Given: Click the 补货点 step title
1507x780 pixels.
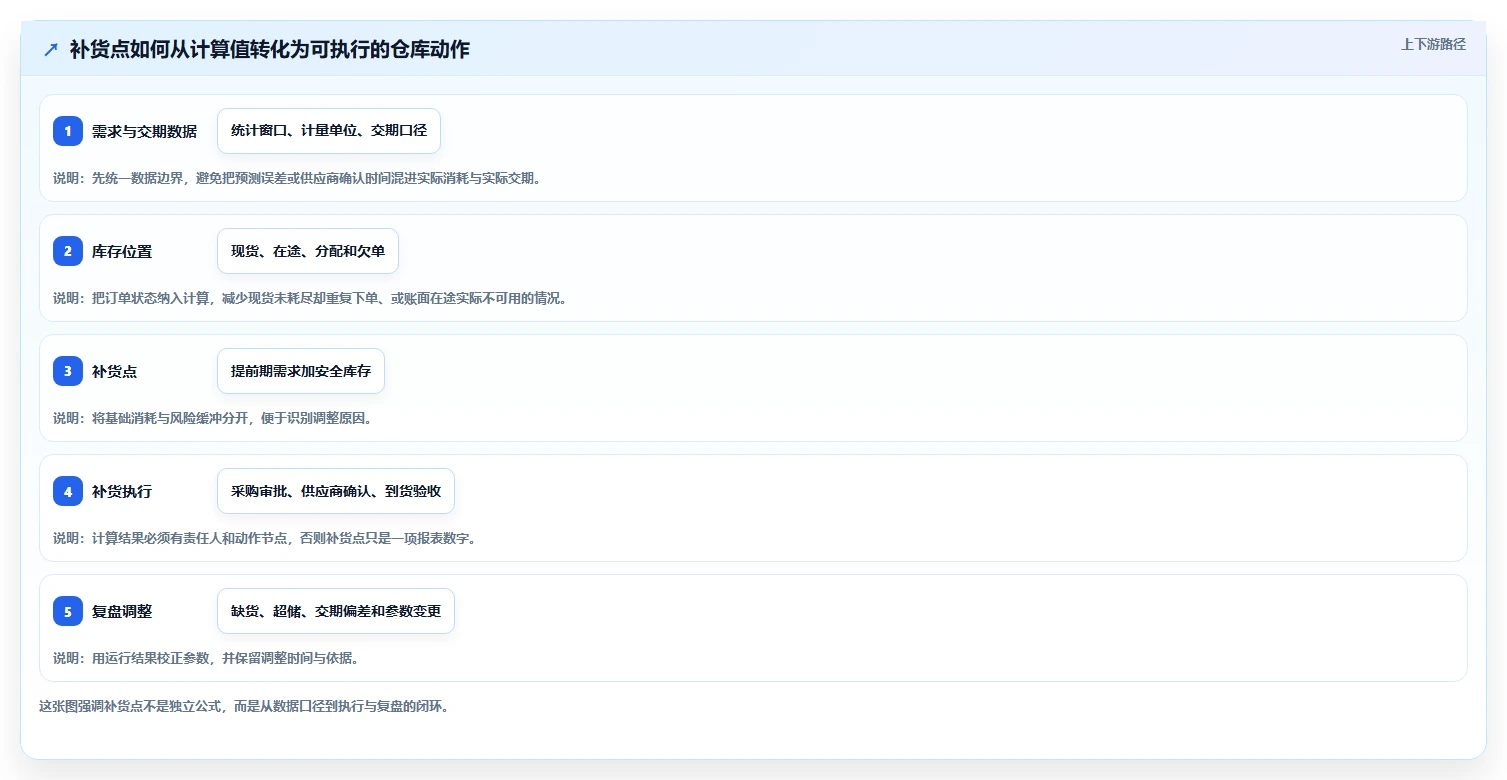Looking at the screenshot, I should [114, 371].
